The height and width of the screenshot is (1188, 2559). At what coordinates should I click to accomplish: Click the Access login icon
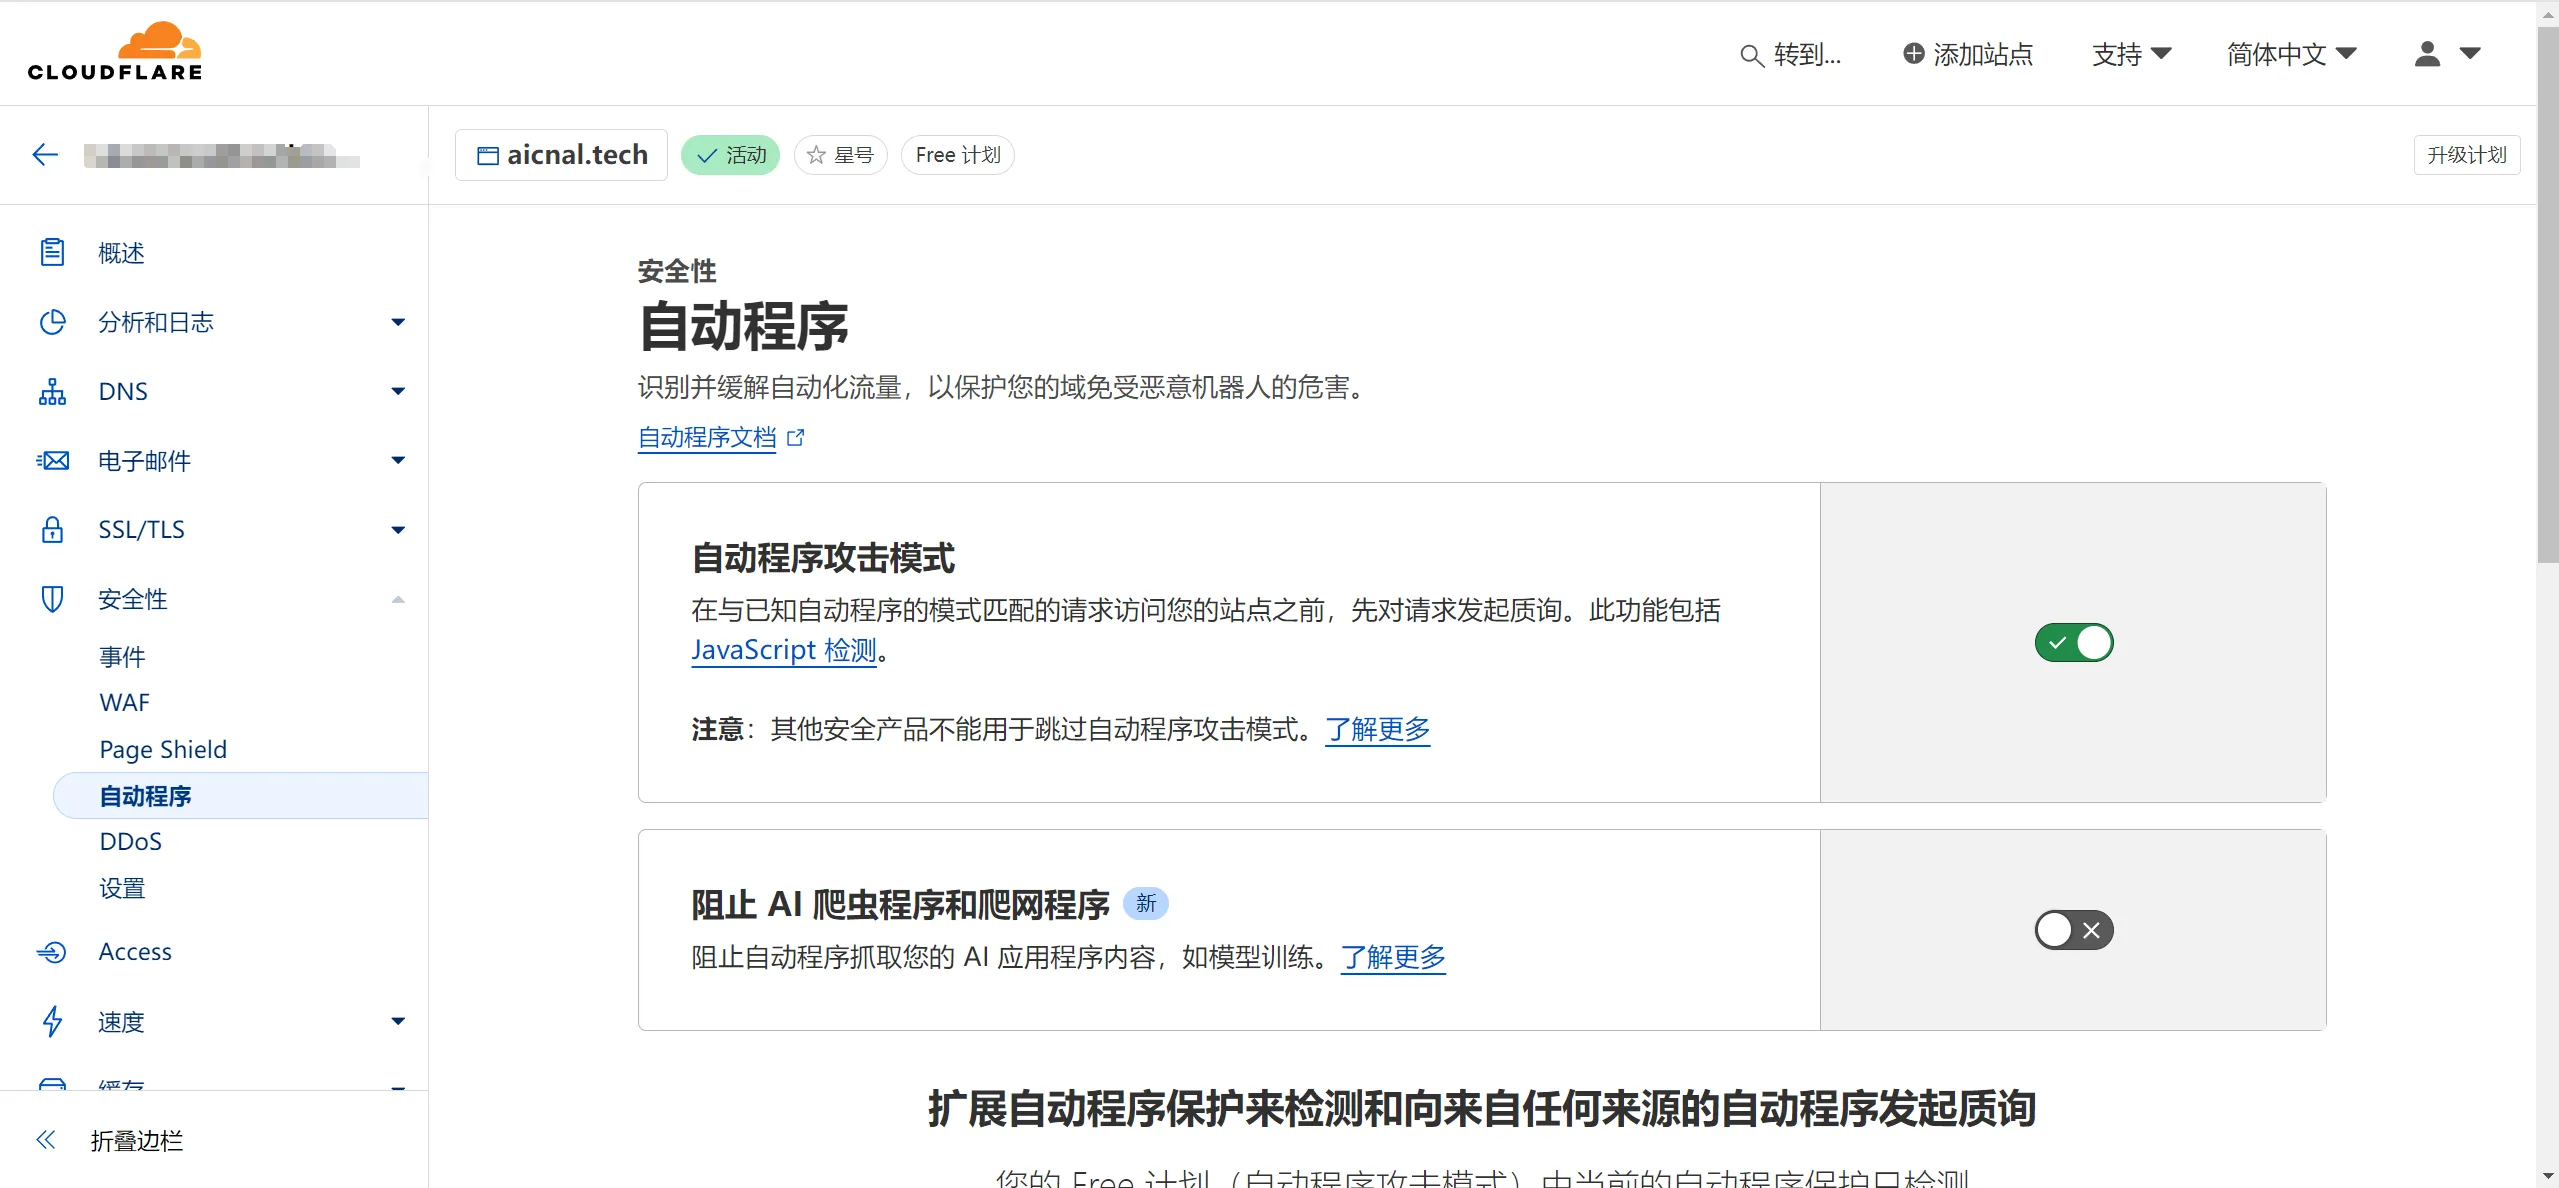click(52, 952)
